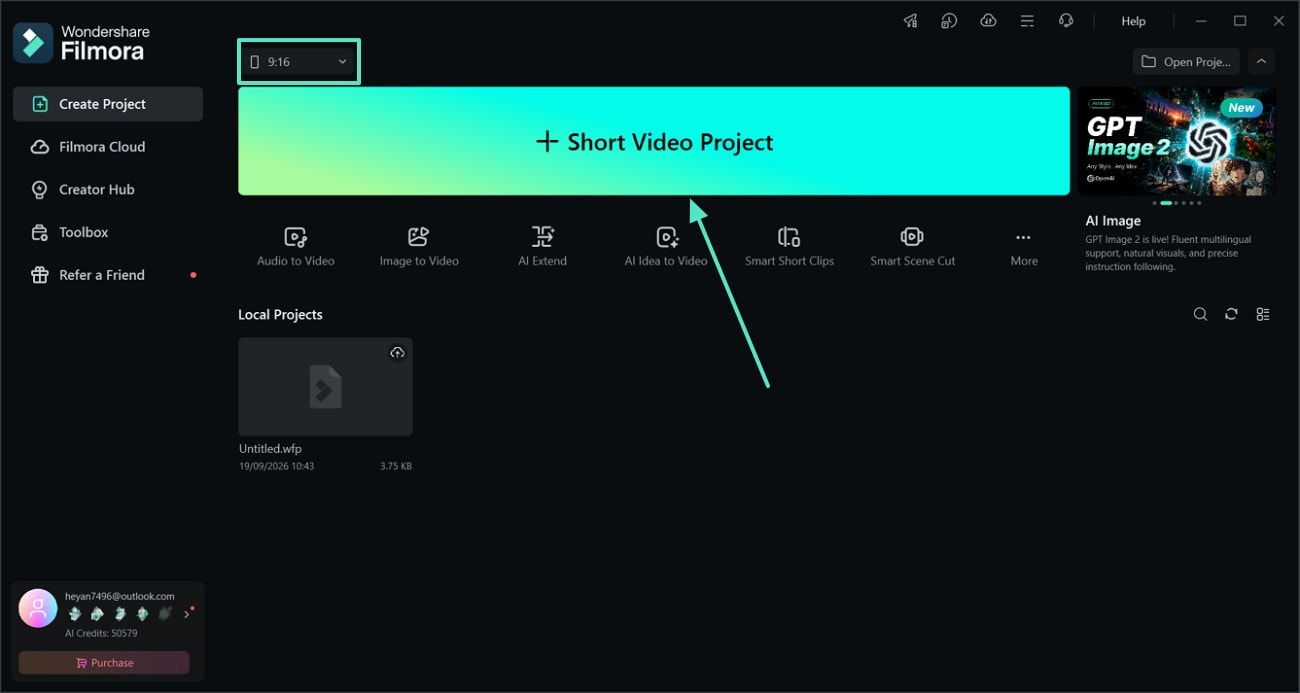Viewport: 1300px width, 693px height.
Task: Expand account badges with the right chevron
Action: pyautogui.click(x=186, y=614)
